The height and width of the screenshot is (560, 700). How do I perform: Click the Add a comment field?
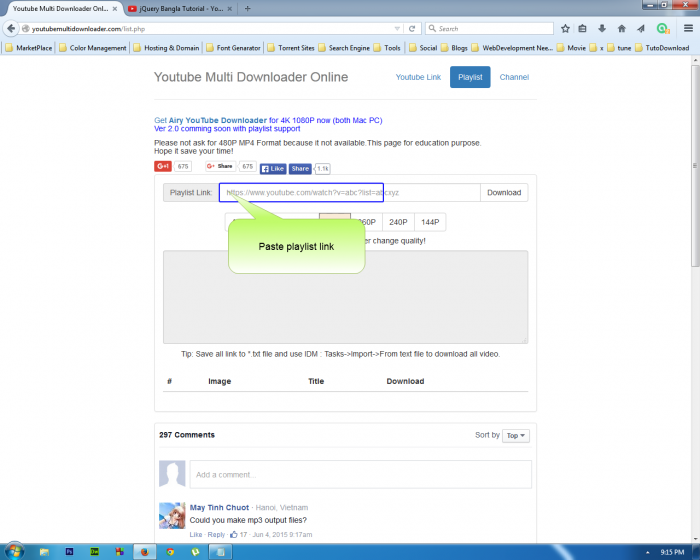(x=361, y=474)
